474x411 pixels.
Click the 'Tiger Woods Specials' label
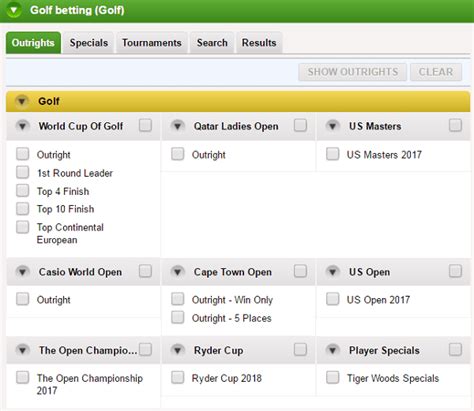coord(393,378)
